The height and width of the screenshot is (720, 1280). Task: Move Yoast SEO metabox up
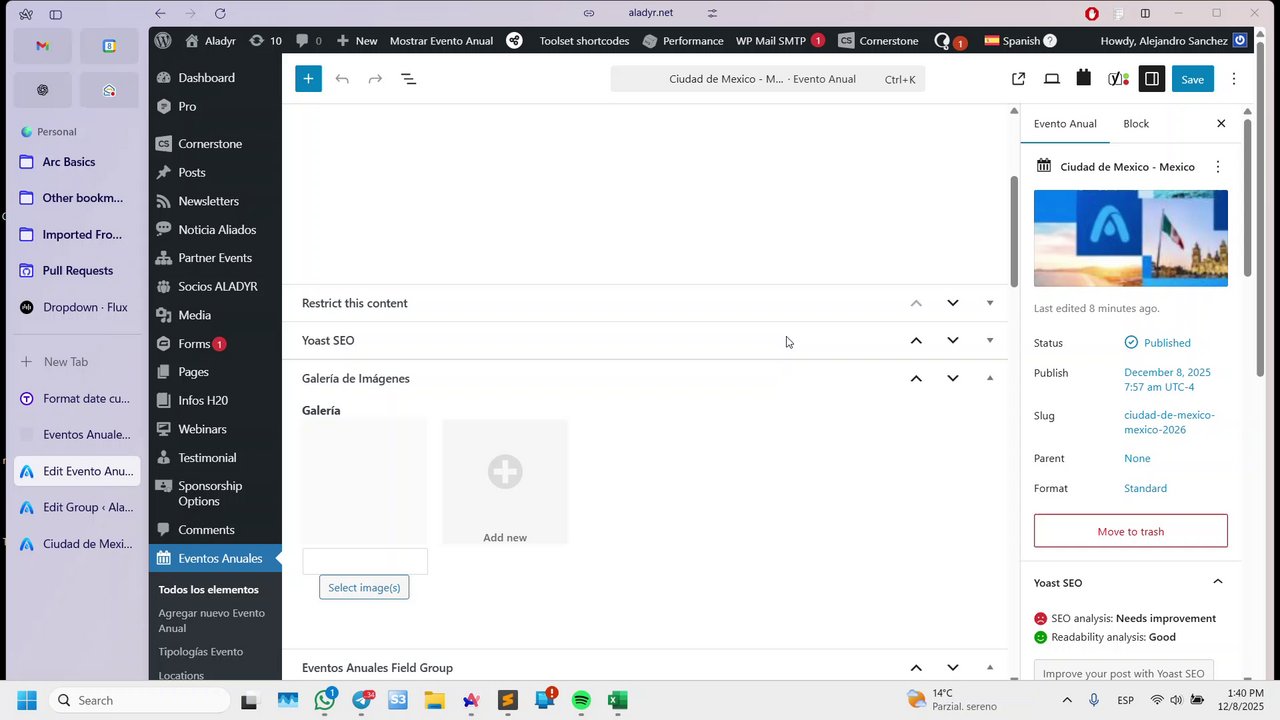click(x=916, y=340)
